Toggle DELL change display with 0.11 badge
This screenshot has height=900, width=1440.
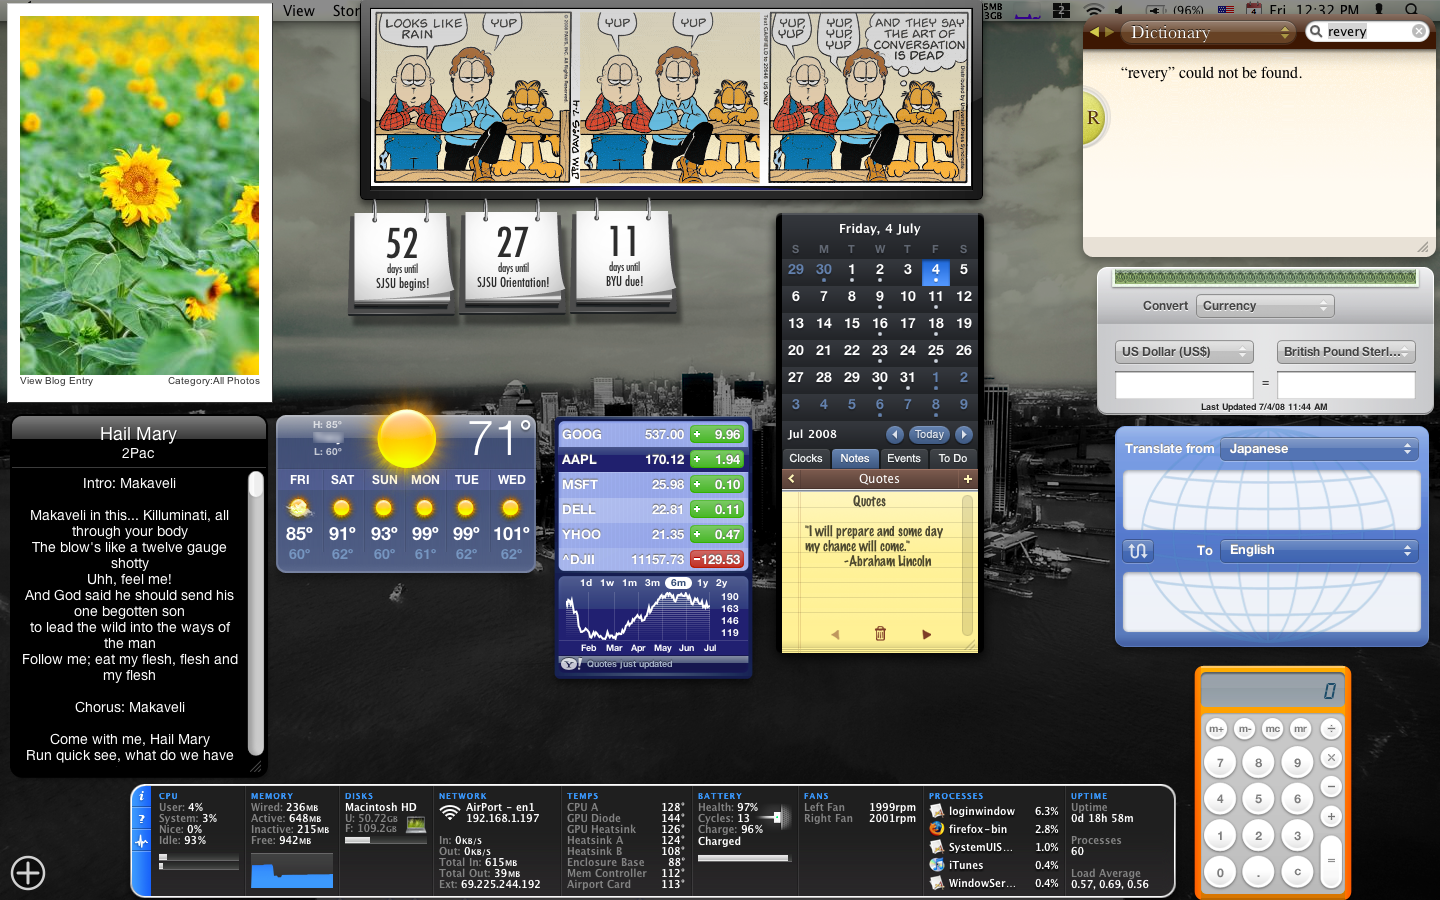(716, 510)
